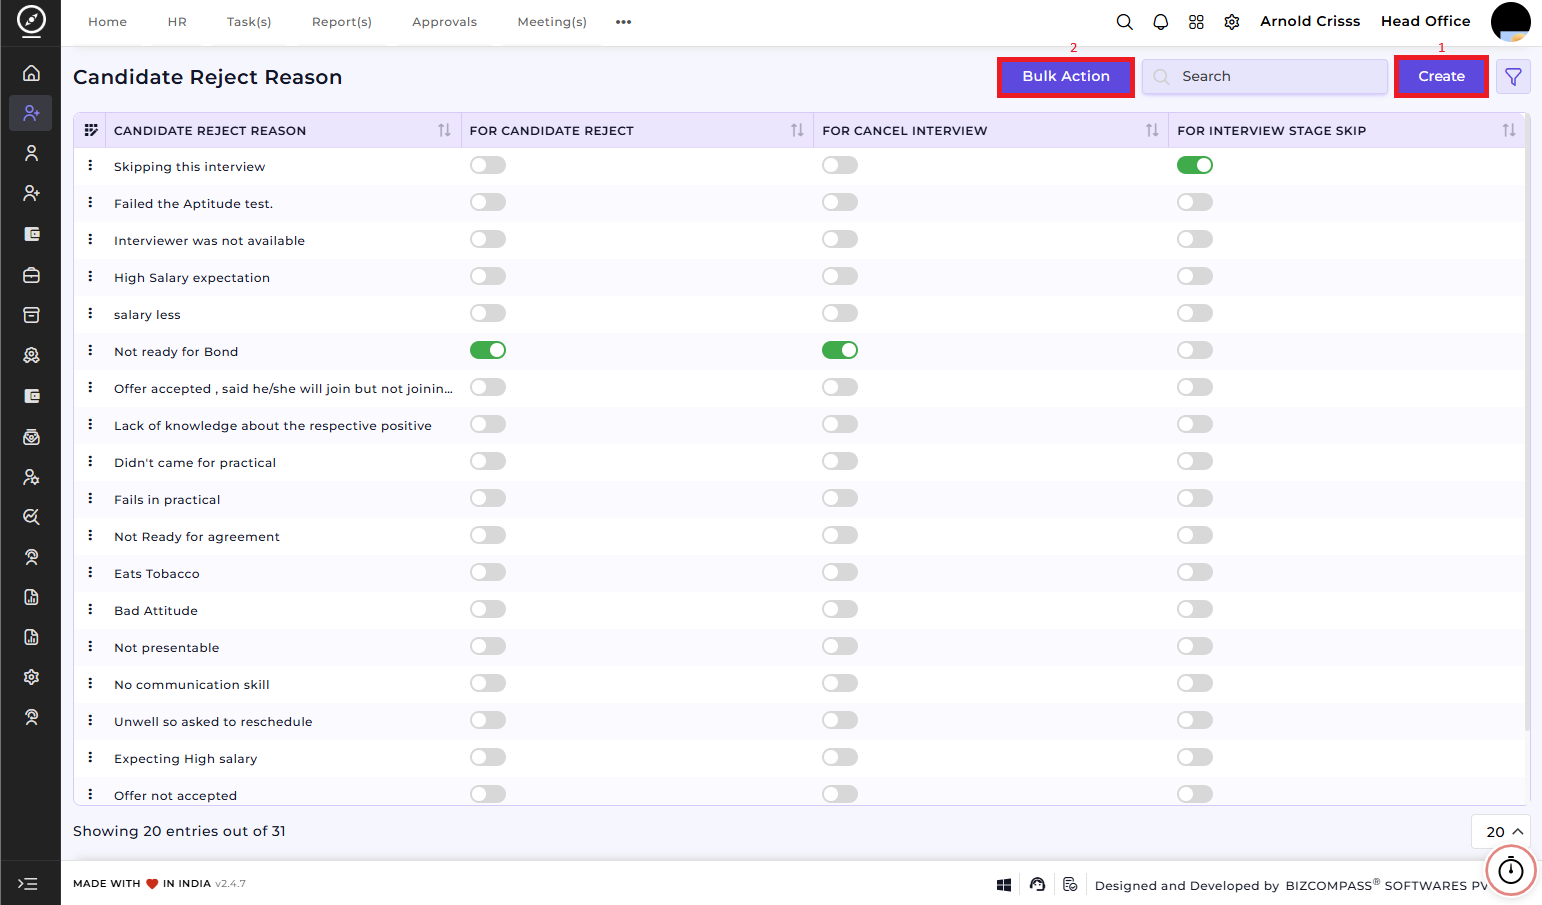
Task: Enable Cancel Interview for Interviewer was not available
Action: click(840, 239)
